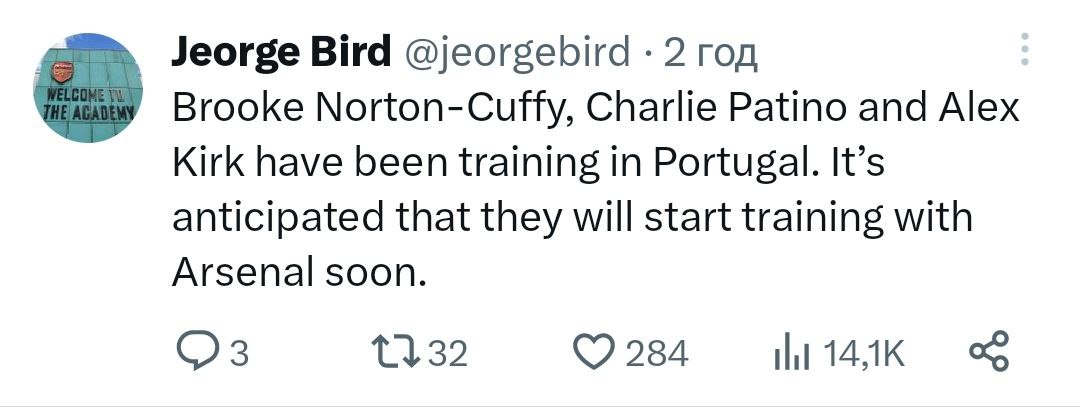Click the like count 284

657,353
